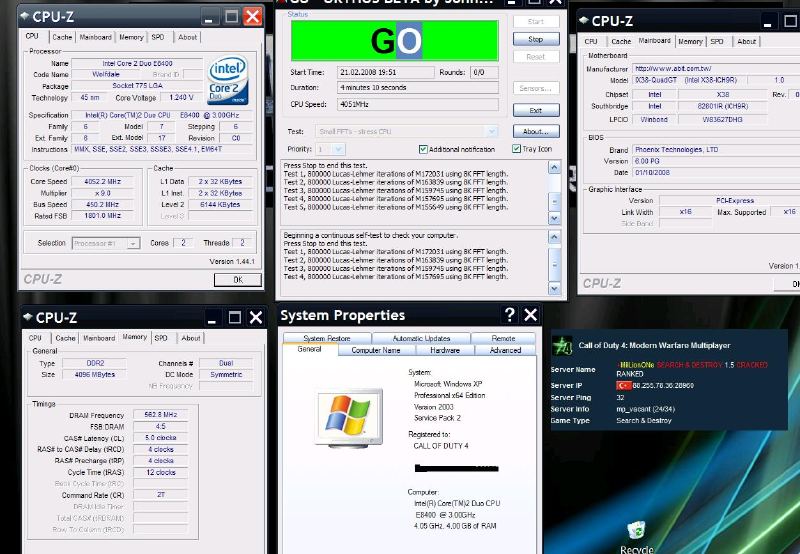This screenshot has height=554, width=800.
Task: Click the Start Time field 21.02.2008 19:51
Action: (386, 72)
